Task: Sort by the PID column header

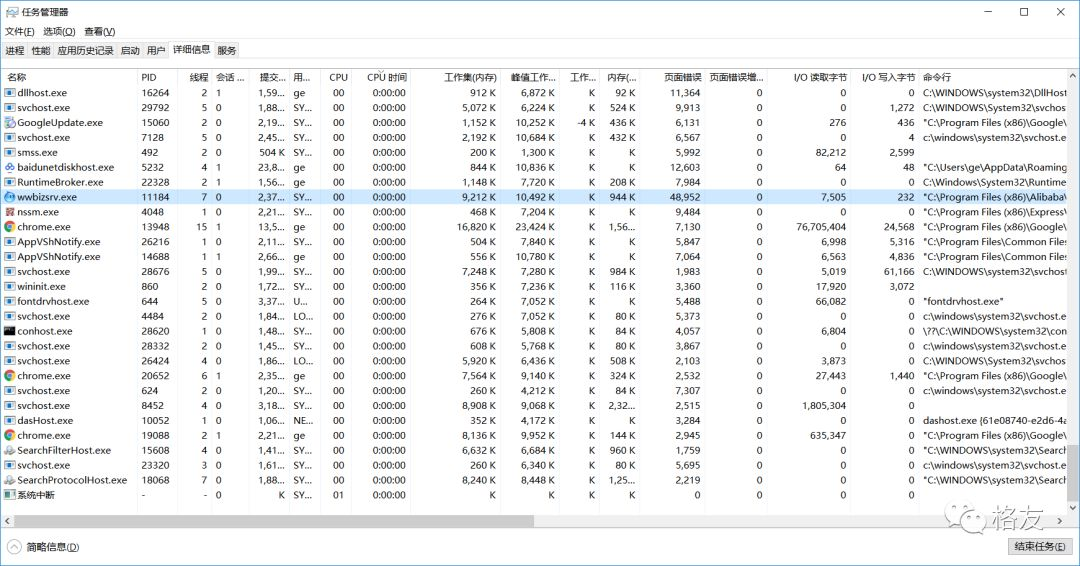Action: tap(157, 77)
